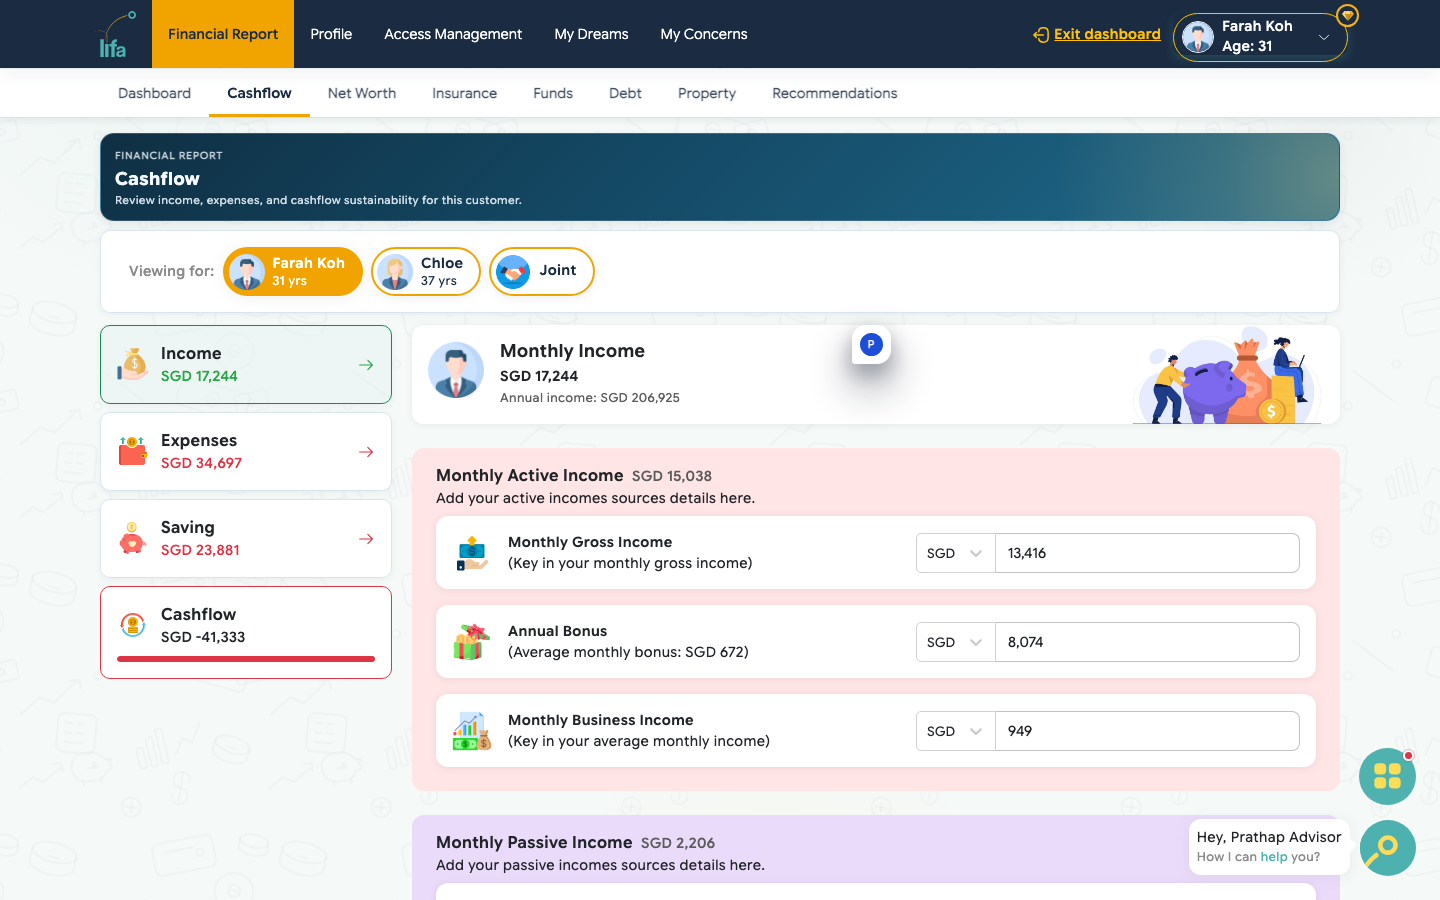Click the help link in chat bubble

[1274, 857]
